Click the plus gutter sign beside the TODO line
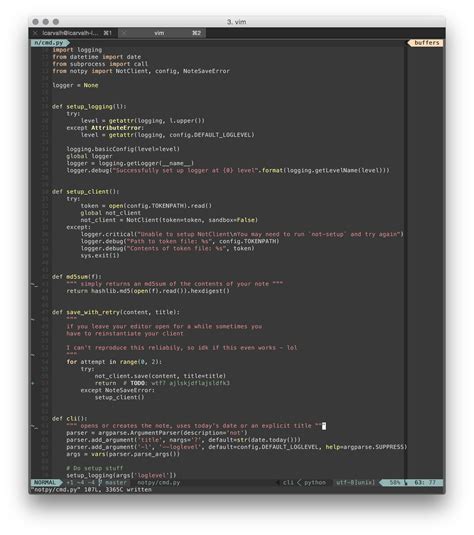The width and height of the screenshot is (474, 535). coord(33,383)
